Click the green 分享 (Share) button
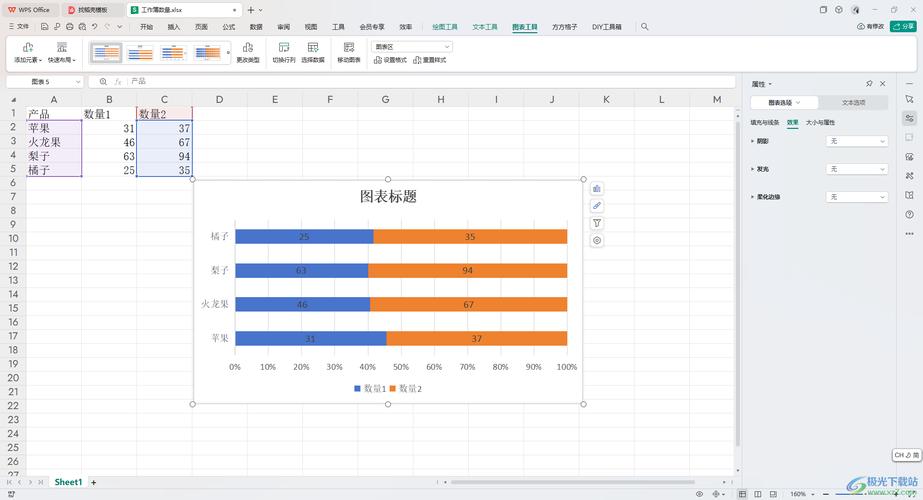This screenshot has width=923, height=500. (x=904, y=27)
